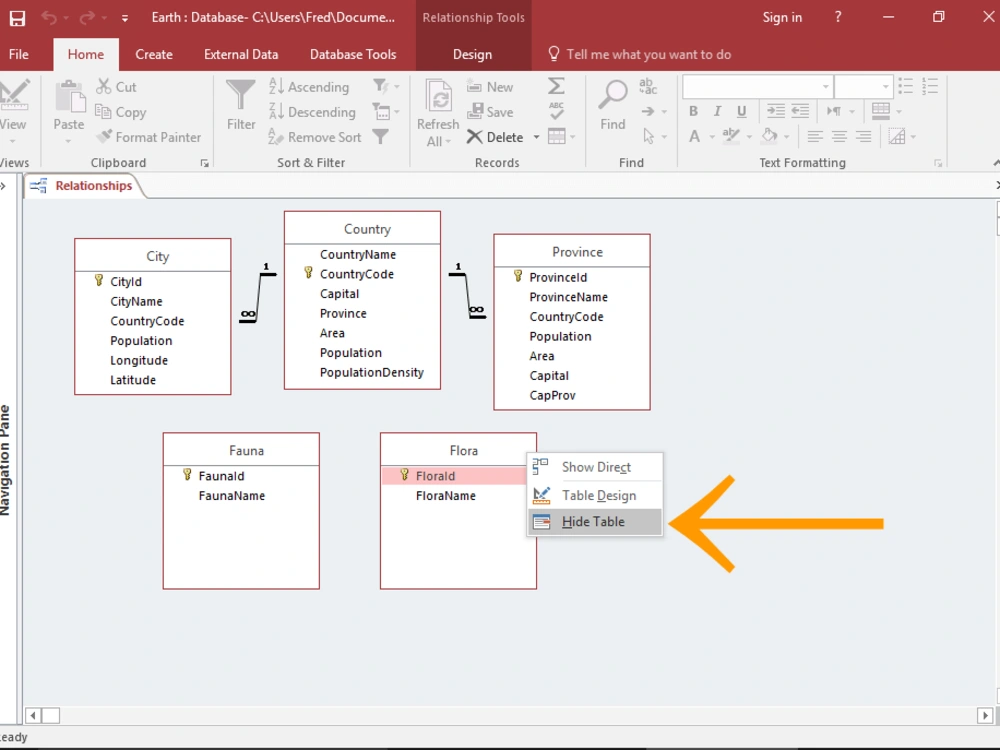Click the Spelling check icon

click(x=557, y=112)
